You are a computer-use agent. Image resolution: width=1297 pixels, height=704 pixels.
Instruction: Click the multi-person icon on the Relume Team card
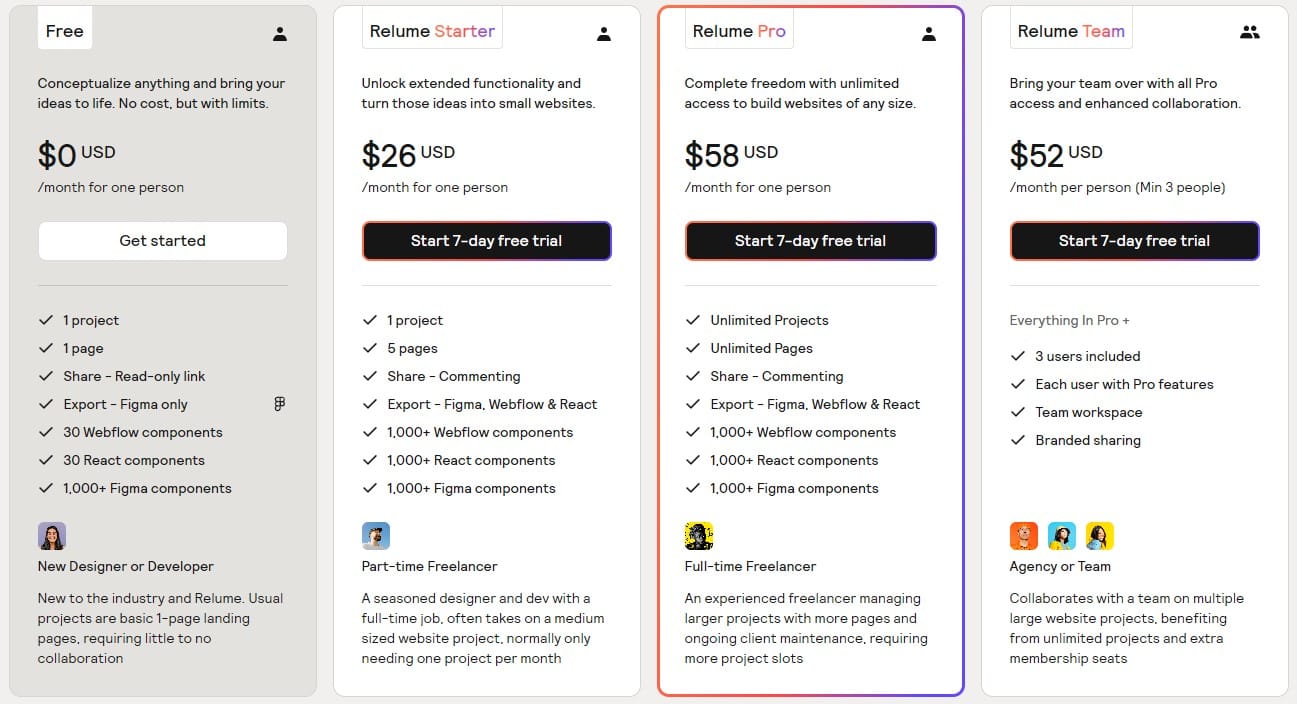coord(1250,31)
